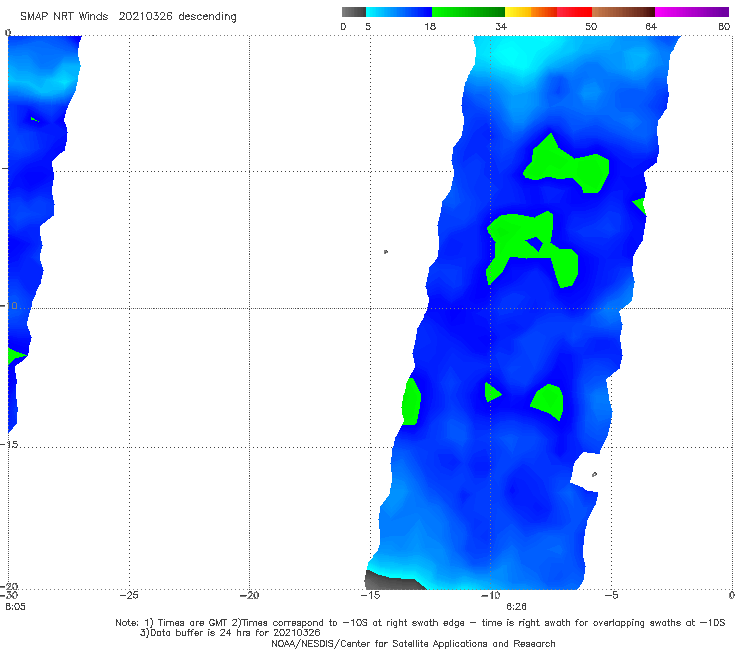Viewport: 740px width, 650px height.
Task: Click the yellow-orange colorbar segment after 34
Action: pyautogui.click(x=531, y=12)
